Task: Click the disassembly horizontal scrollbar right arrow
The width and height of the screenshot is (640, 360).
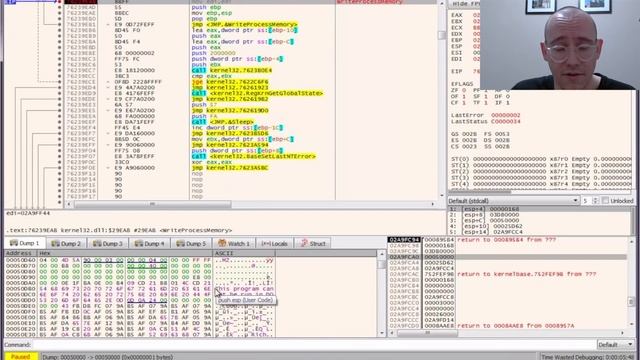Action: (x=433, y=204)
